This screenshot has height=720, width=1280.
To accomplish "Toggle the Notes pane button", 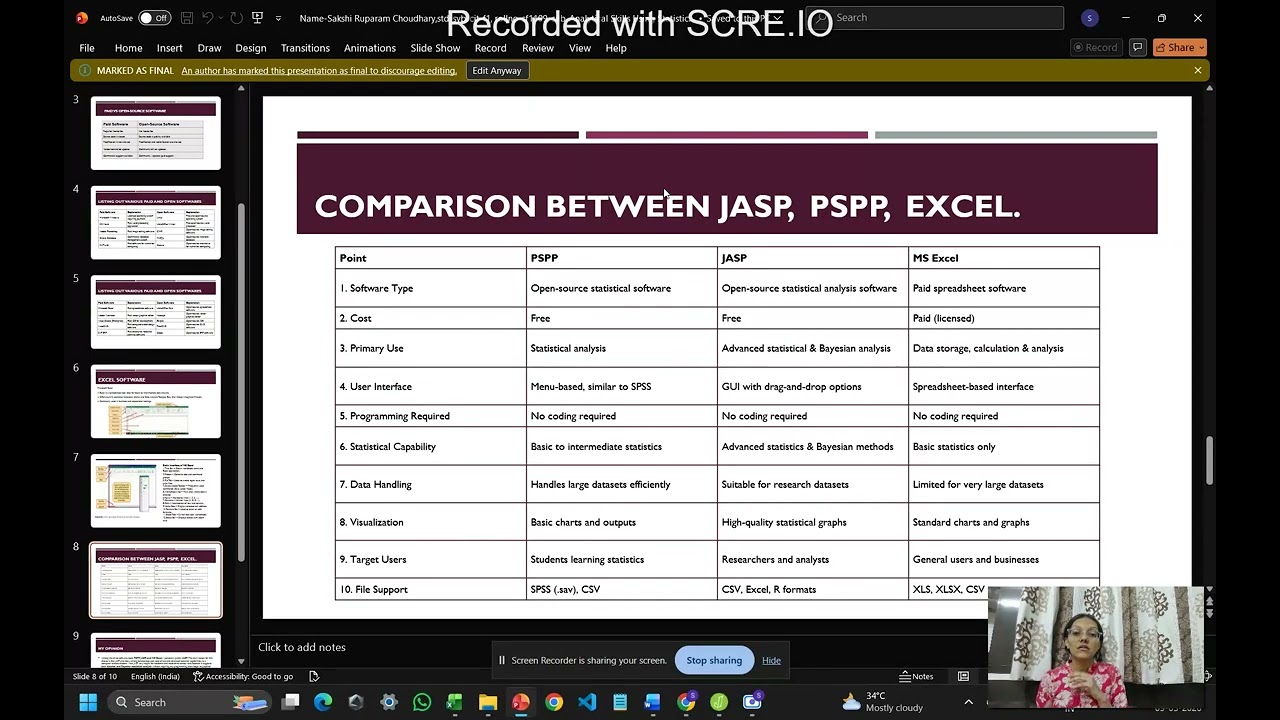I will click(917, 677).
